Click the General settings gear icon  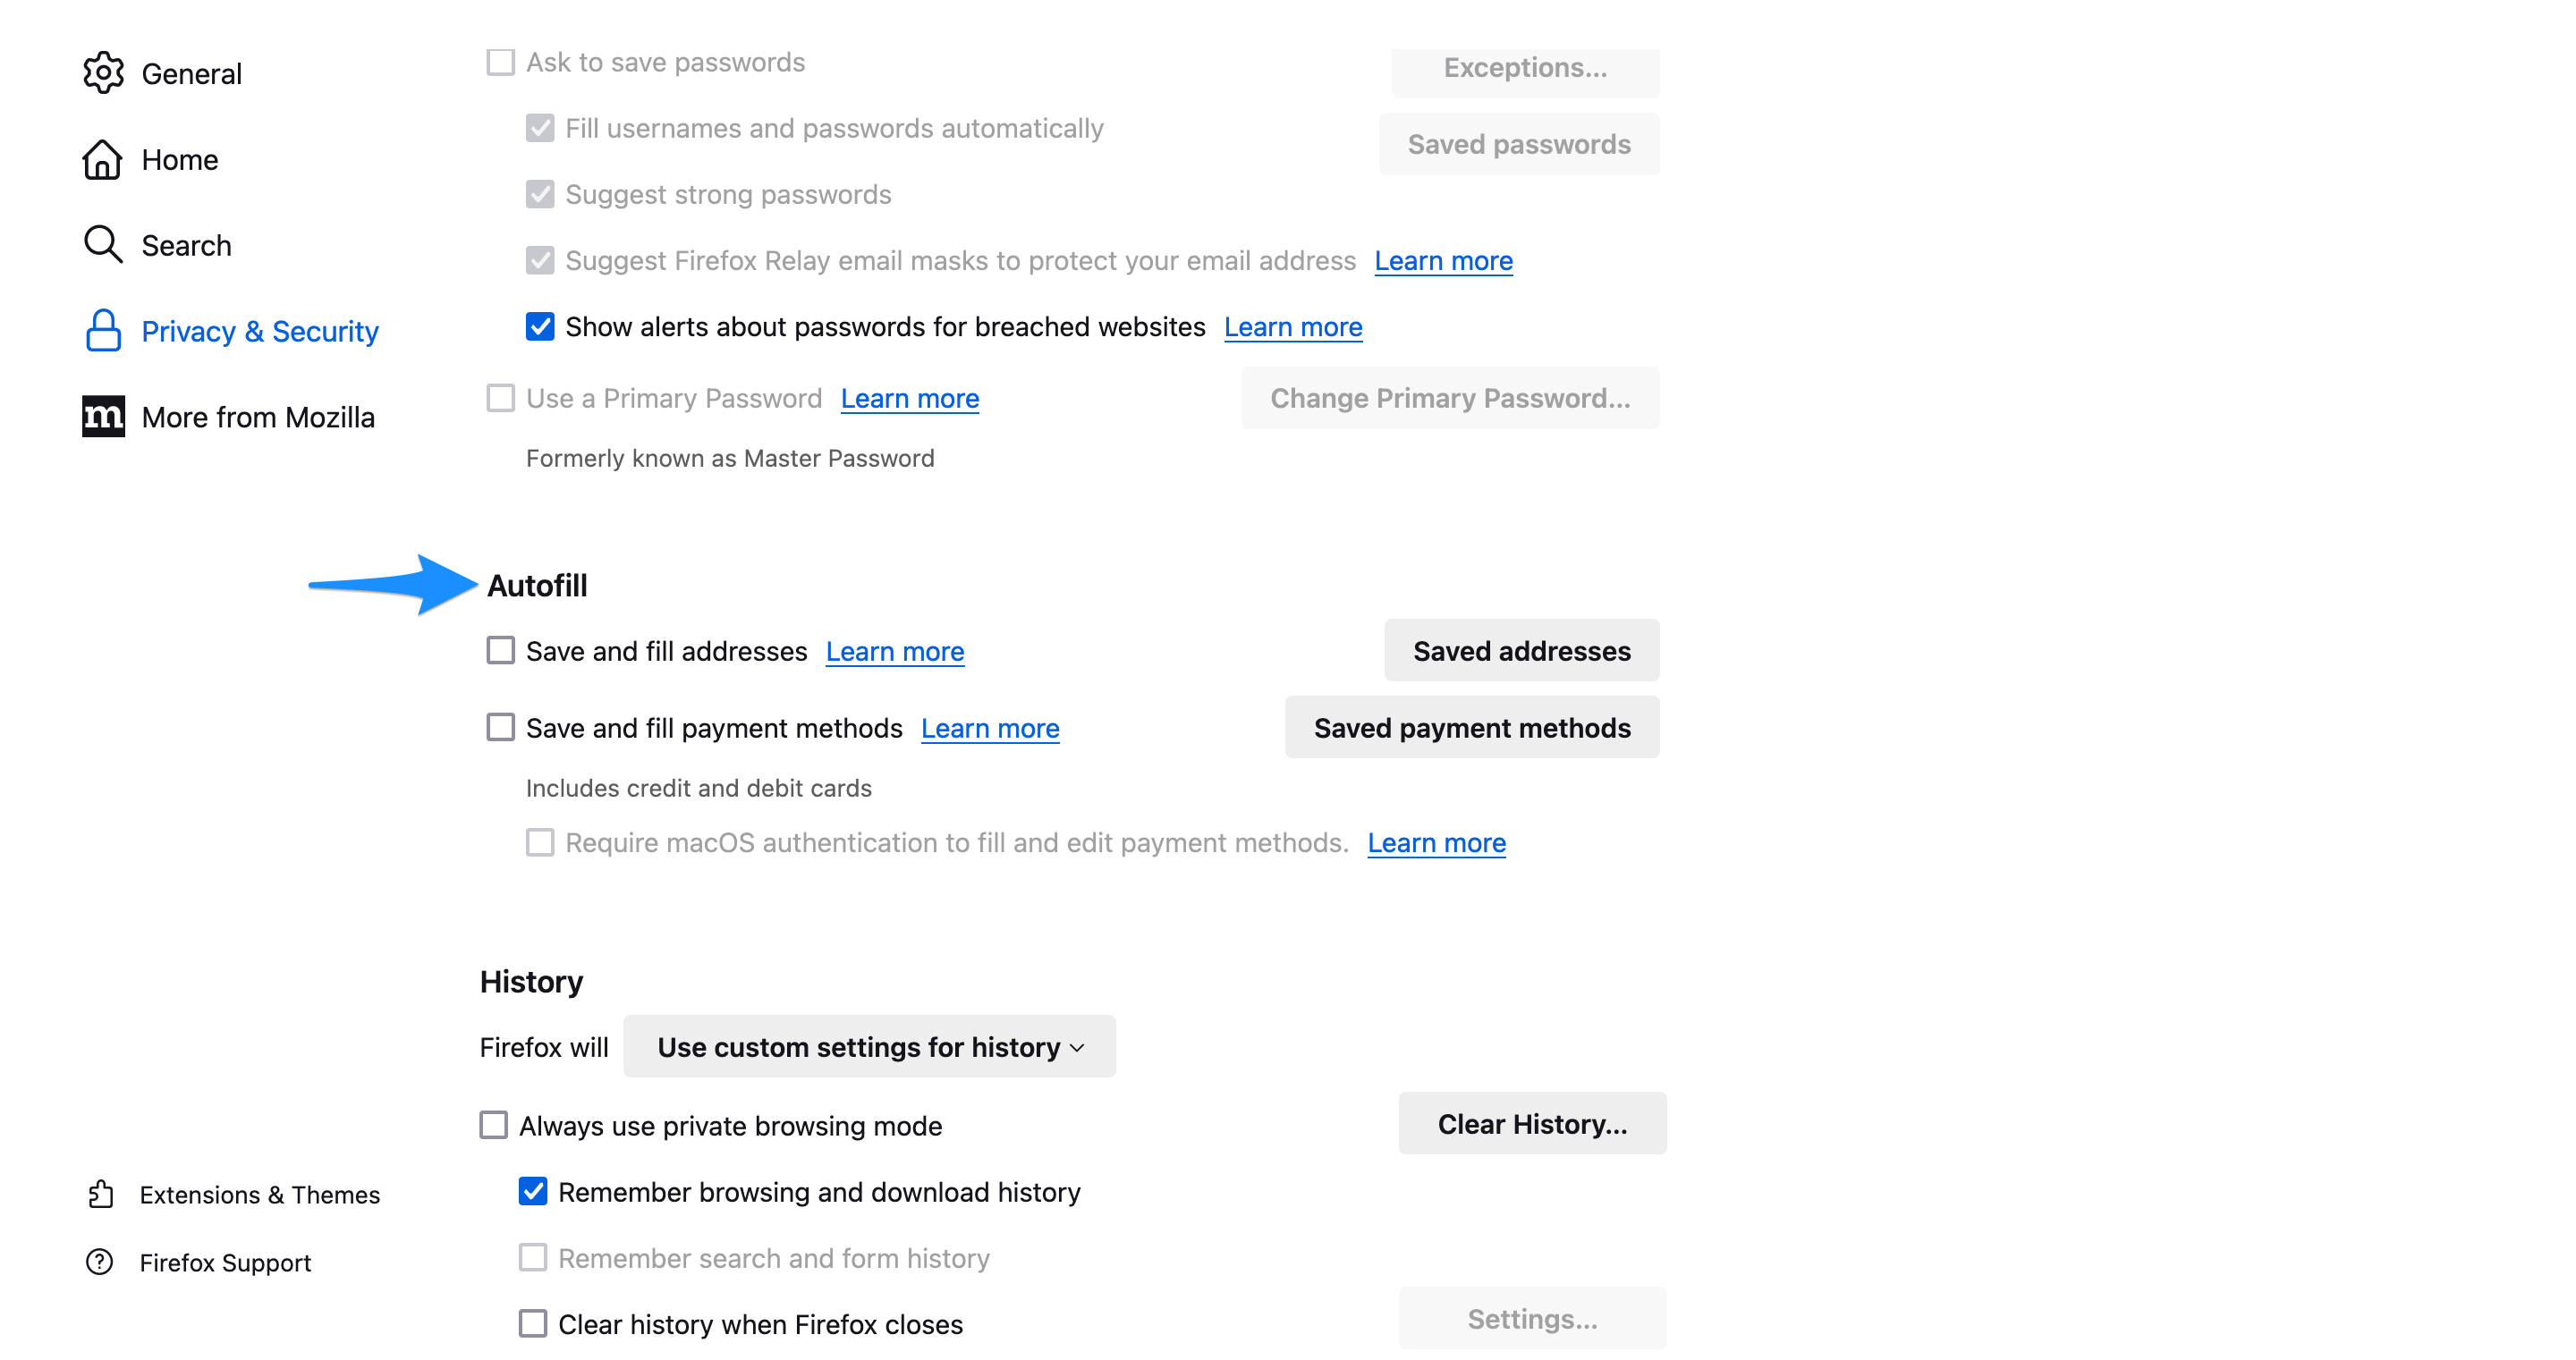pyautogui.click(x=103, y=72)
